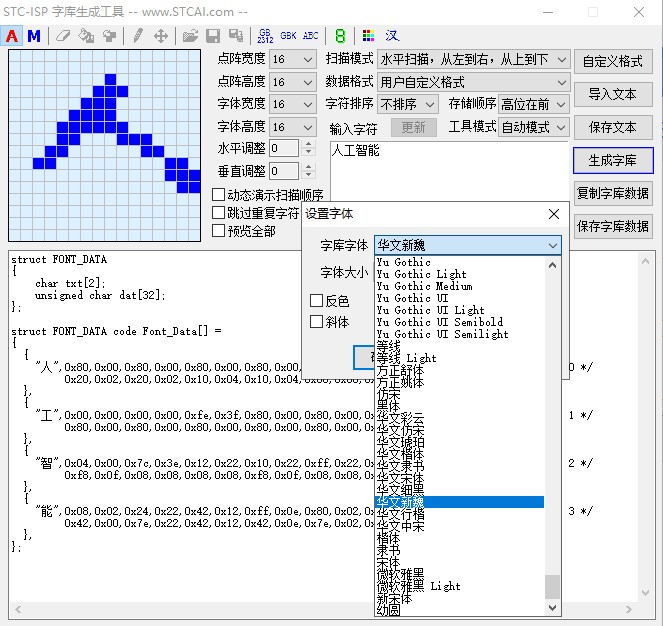Image resolution: width=663 pixels, height=626 pixels.
Task: Choose Yu Gothic Light from font list
Action: pyautogui.click(x=459, y=274)
